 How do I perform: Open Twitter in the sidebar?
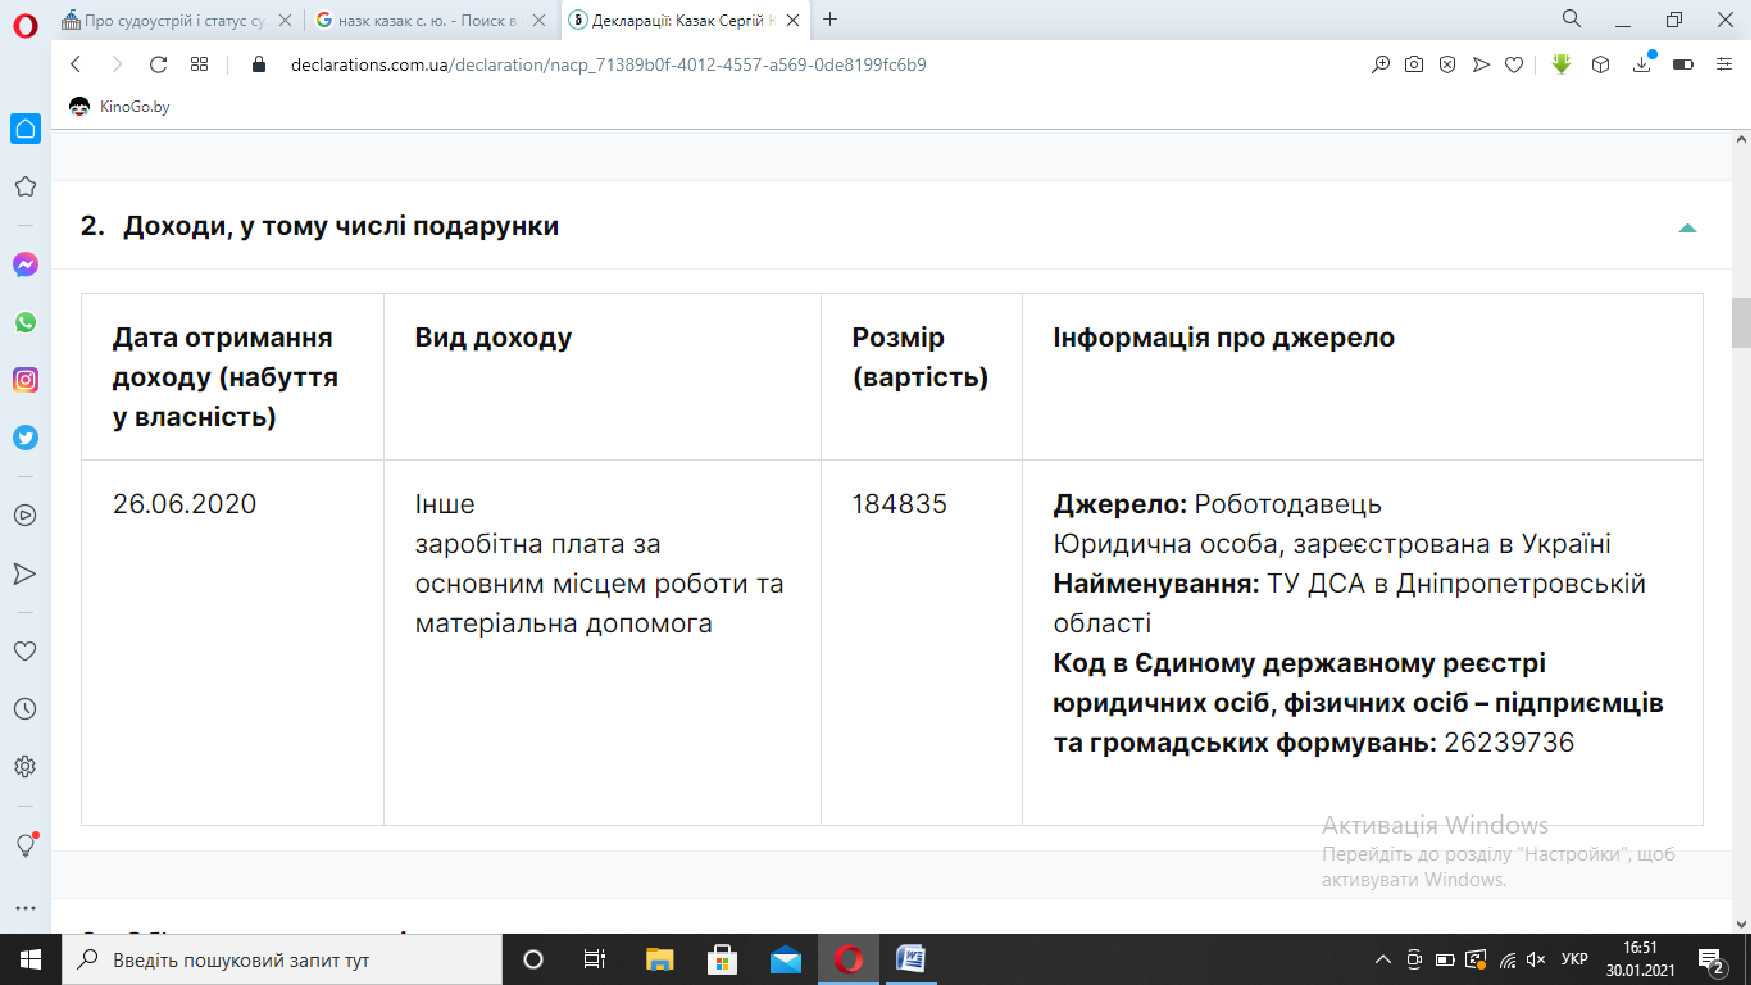point(25,438)
